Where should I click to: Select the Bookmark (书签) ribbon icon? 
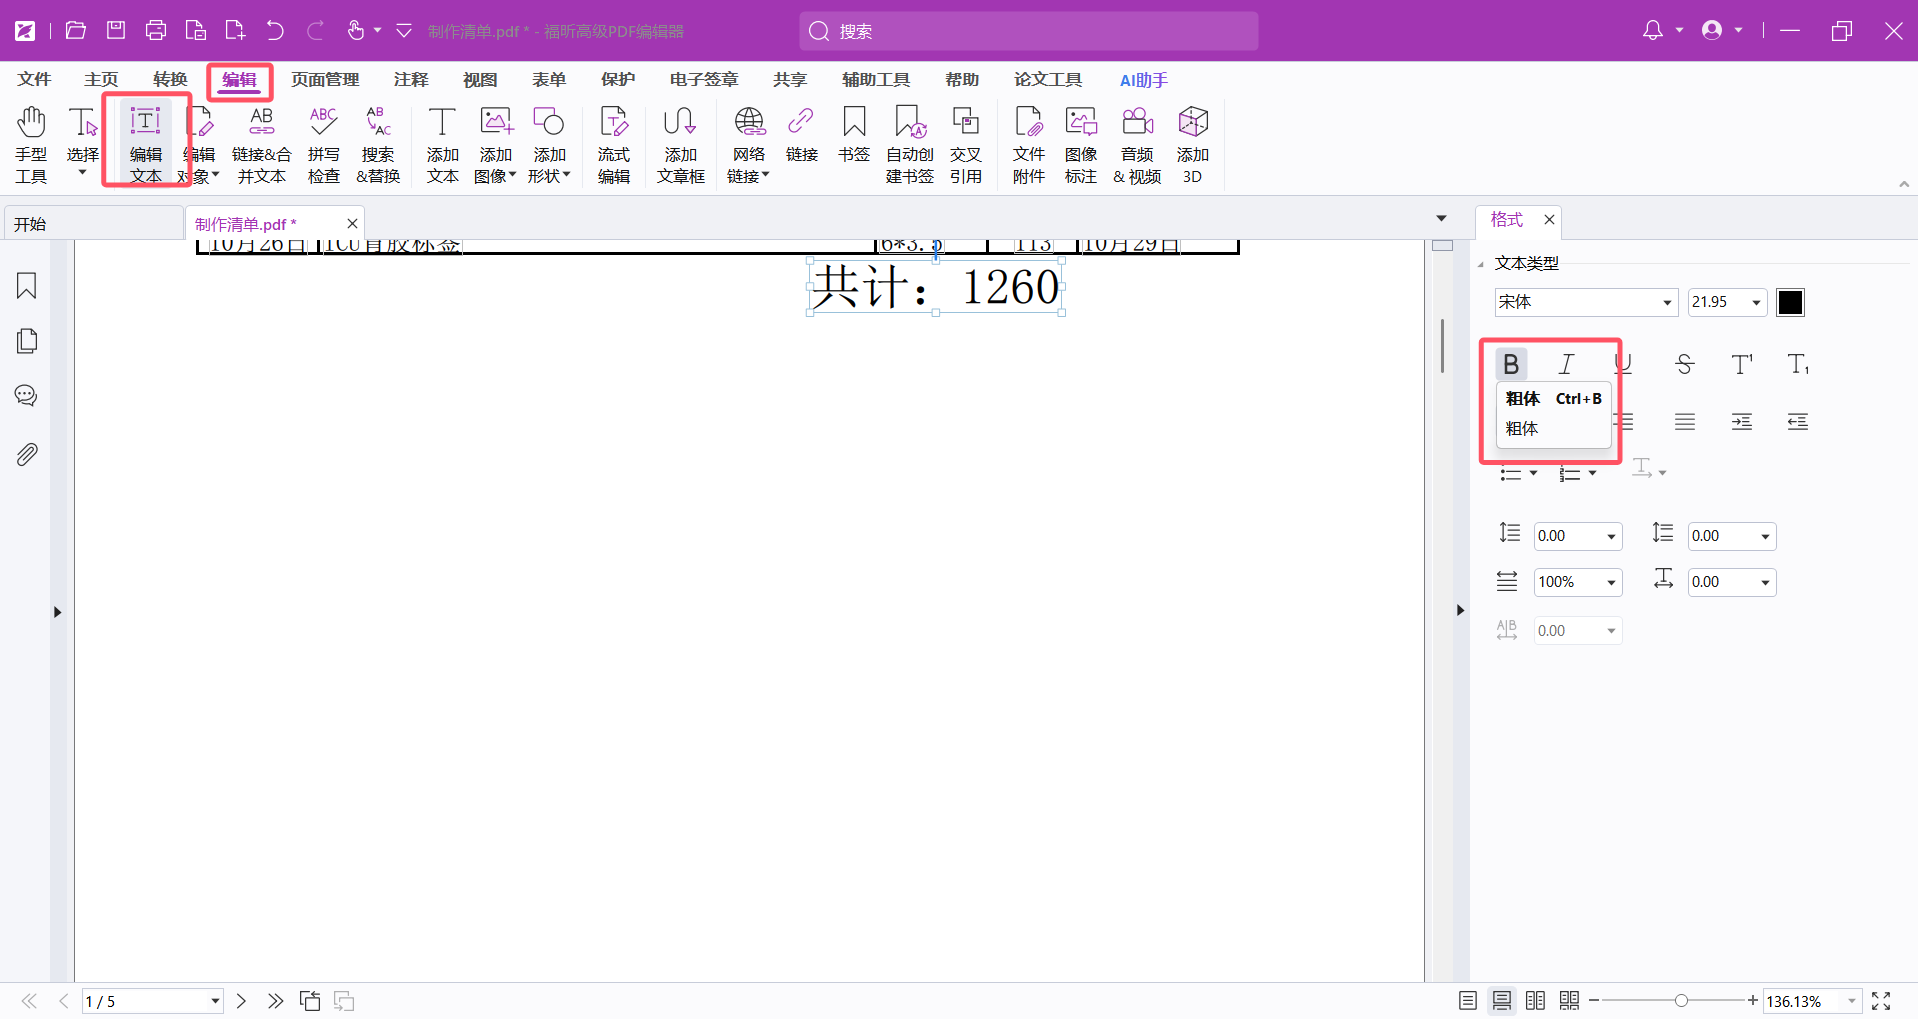(x=854, y=134)
